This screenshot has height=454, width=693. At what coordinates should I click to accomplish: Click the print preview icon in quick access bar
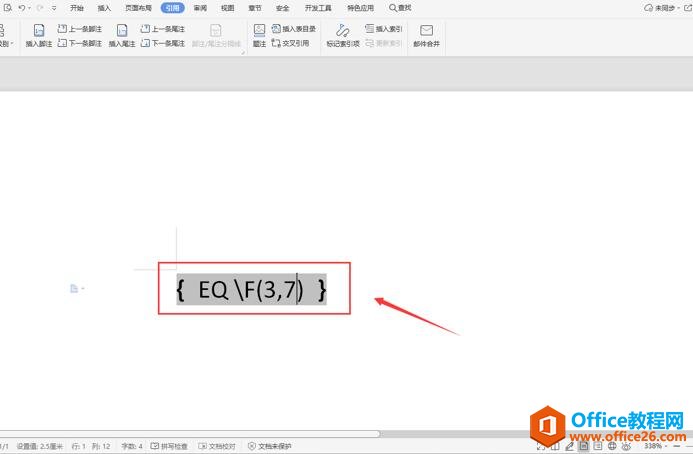coord(8,8)
